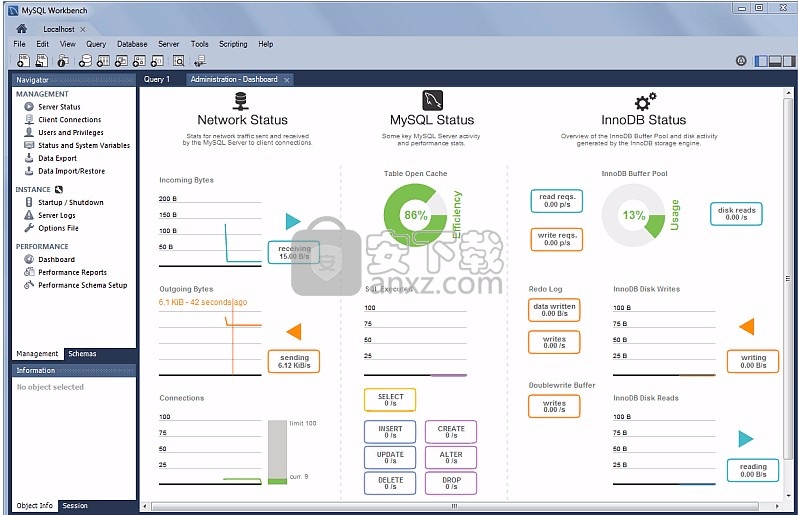Open Status and System Variables
798x515 pixels.
84,146
